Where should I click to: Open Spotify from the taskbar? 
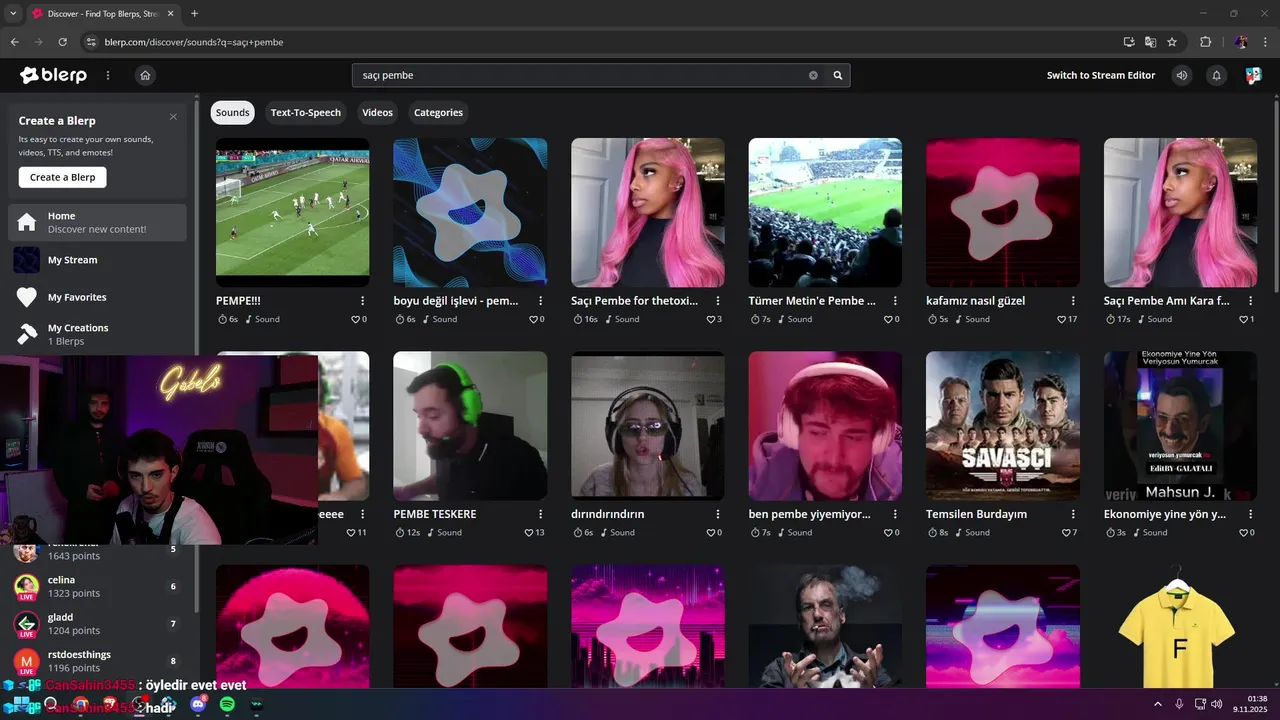[227, 704]
